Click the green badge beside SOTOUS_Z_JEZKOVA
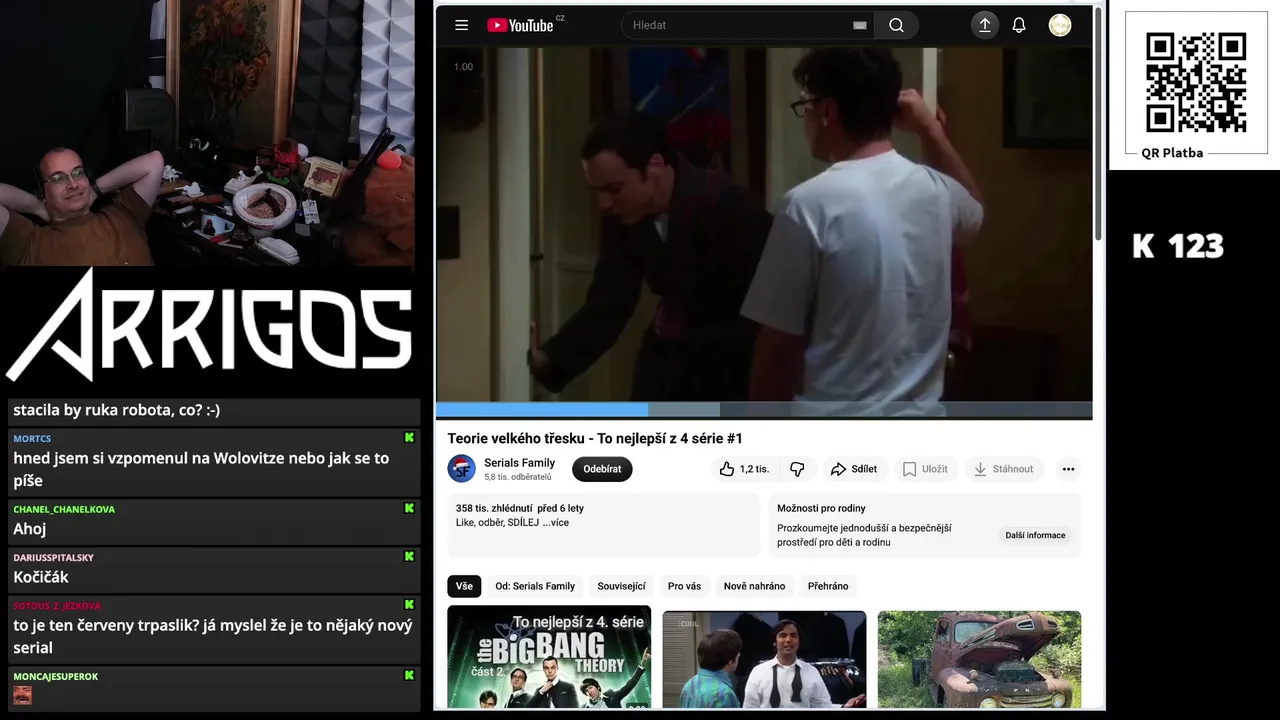Image resolution: width=1280 pixels, height=720 pixels. click(x=409, y=604)
